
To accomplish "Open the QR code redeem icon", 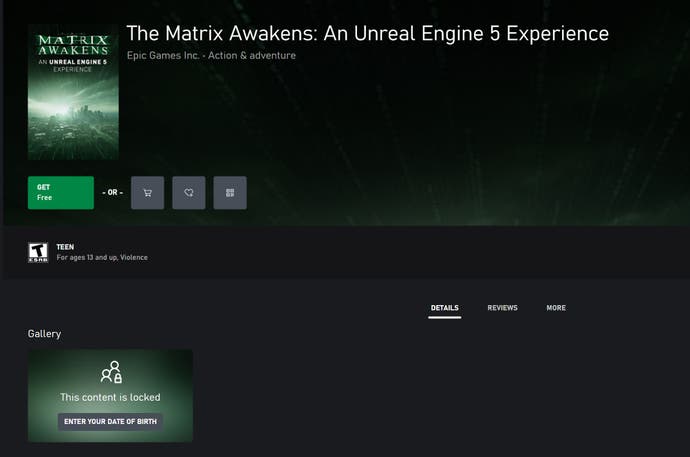I will click(230, 193).
